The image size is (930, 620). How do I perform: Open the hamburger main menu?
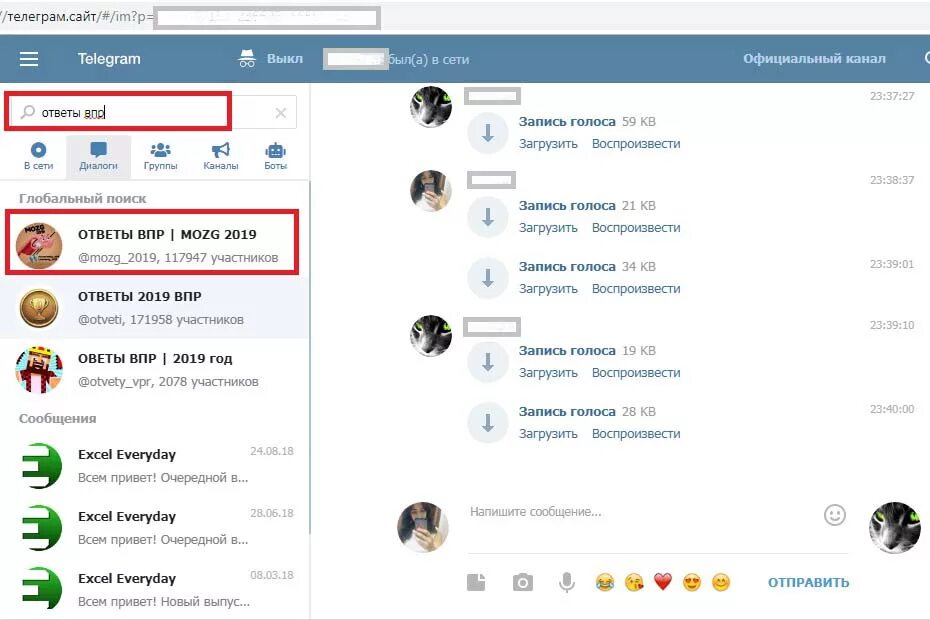[28, 59]
